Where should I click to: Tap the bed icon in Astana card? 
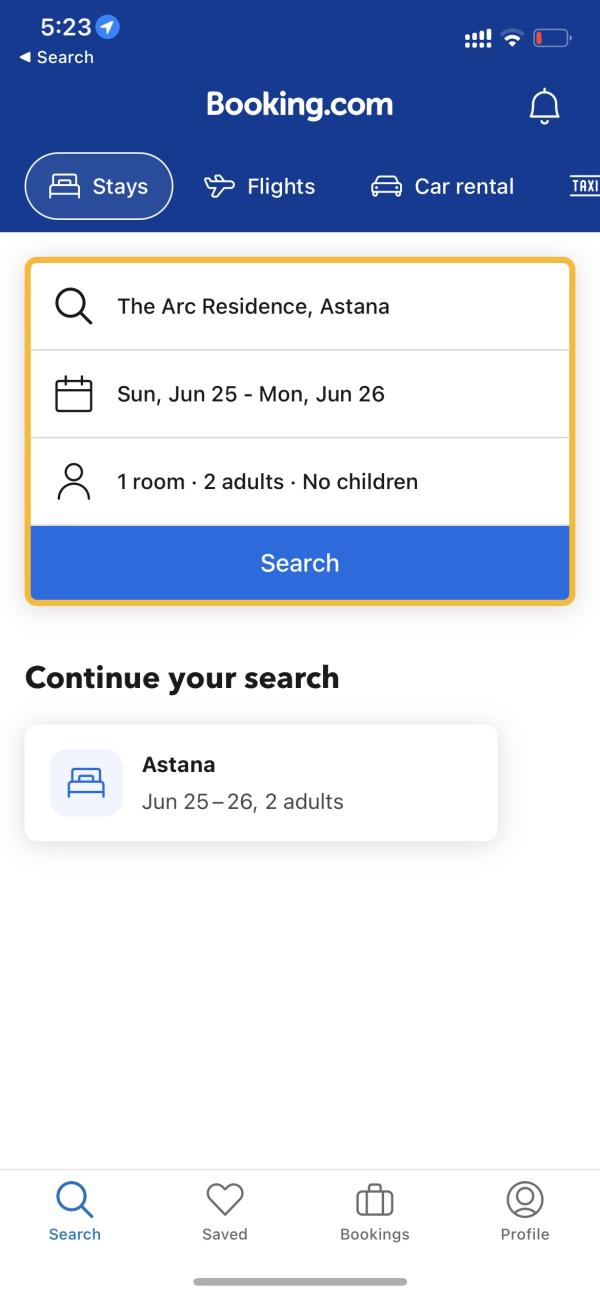86,783
